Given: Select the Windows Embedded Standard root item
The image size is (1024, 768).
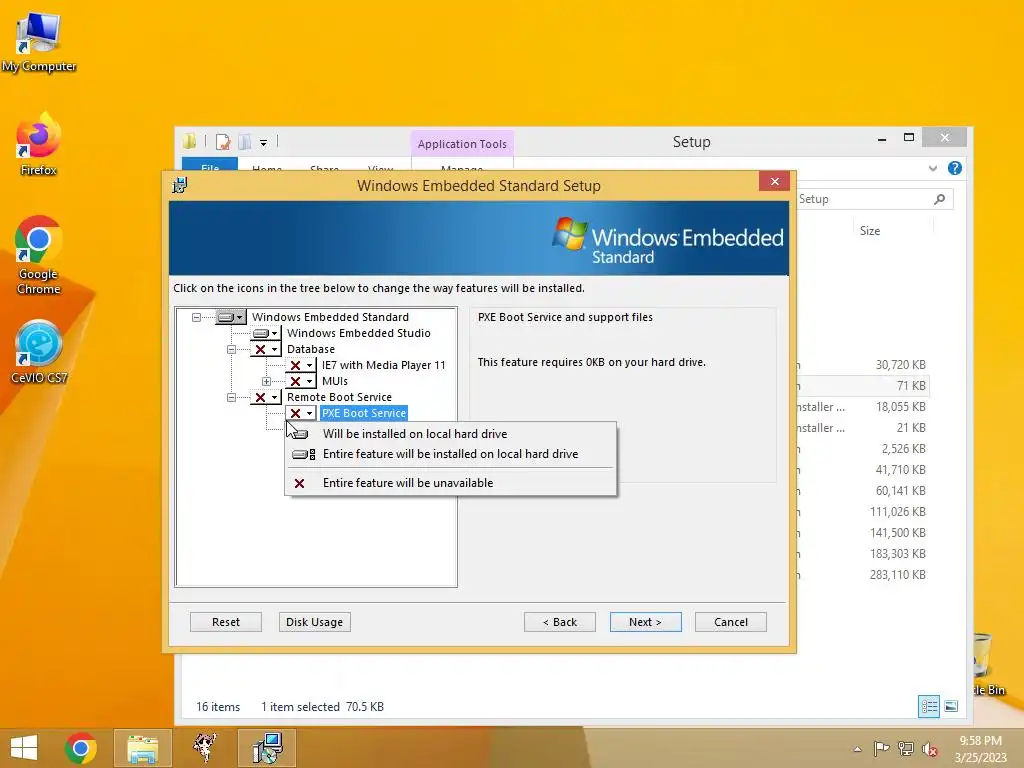Looking at the screenshot, I should (x=330, y=317).
